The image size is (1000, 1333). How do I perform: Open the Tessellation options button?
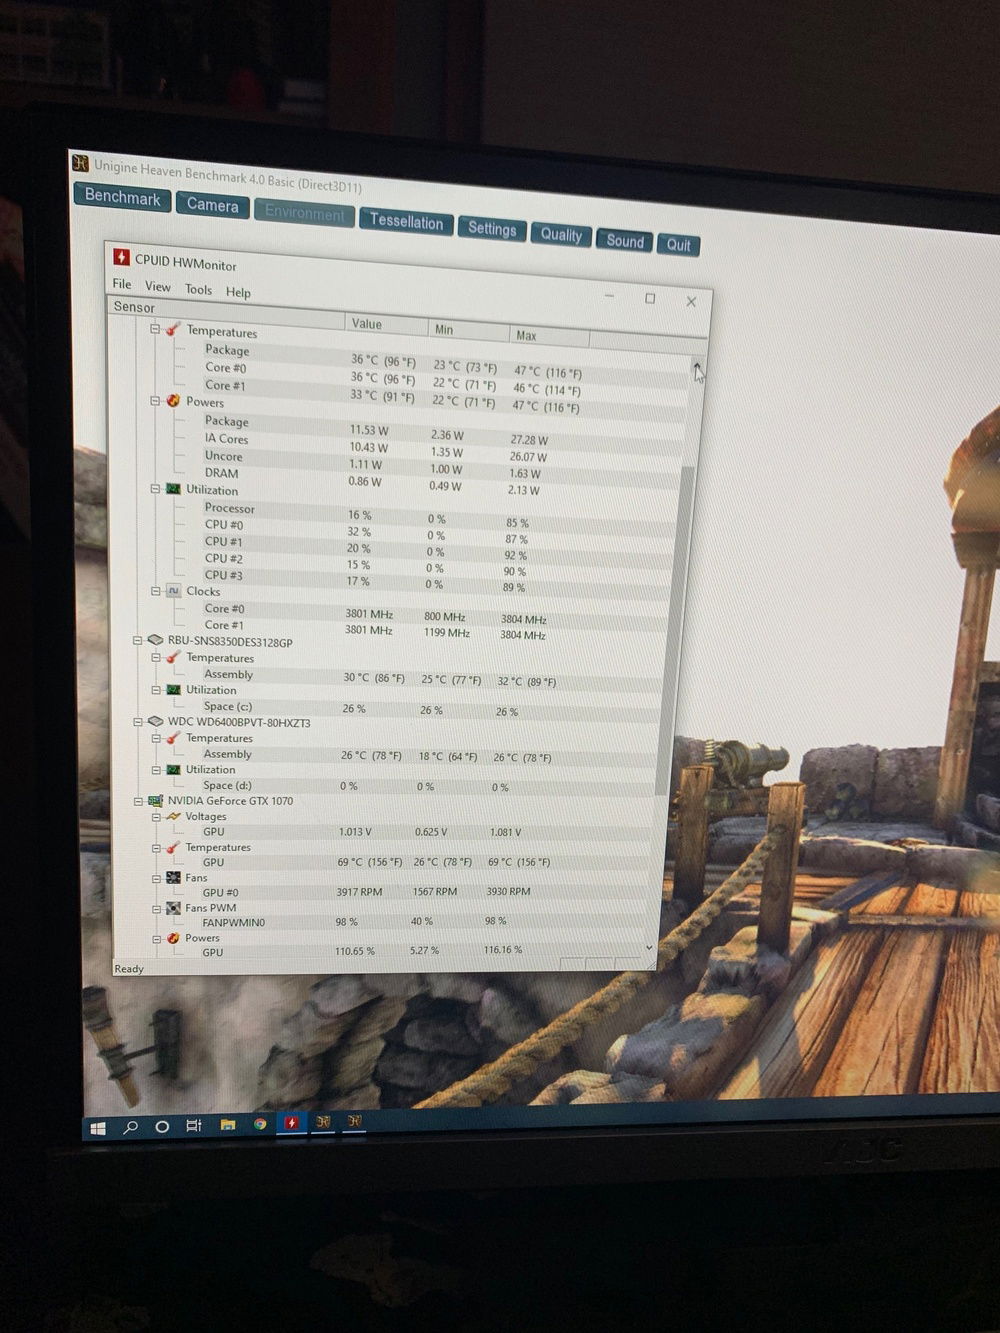[x=406, y=222]
